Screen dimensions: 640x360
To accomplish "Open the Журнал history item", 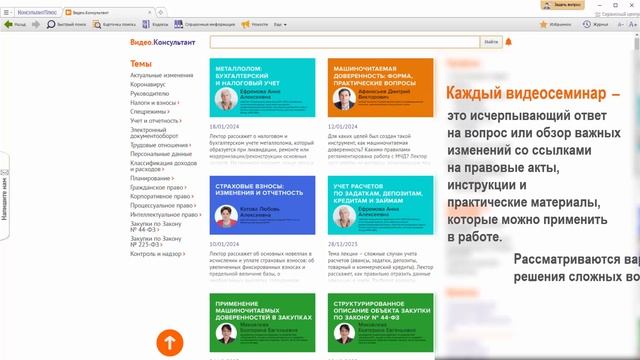I will [x=595, y=24].
